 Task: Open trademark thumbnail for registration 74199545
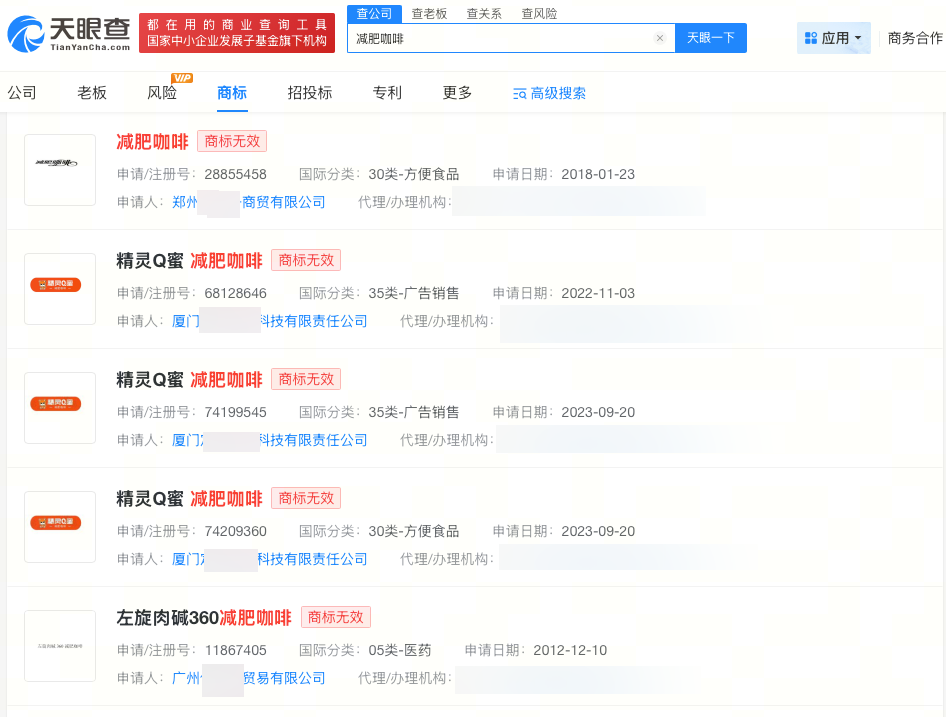click(x=60, y=408)
